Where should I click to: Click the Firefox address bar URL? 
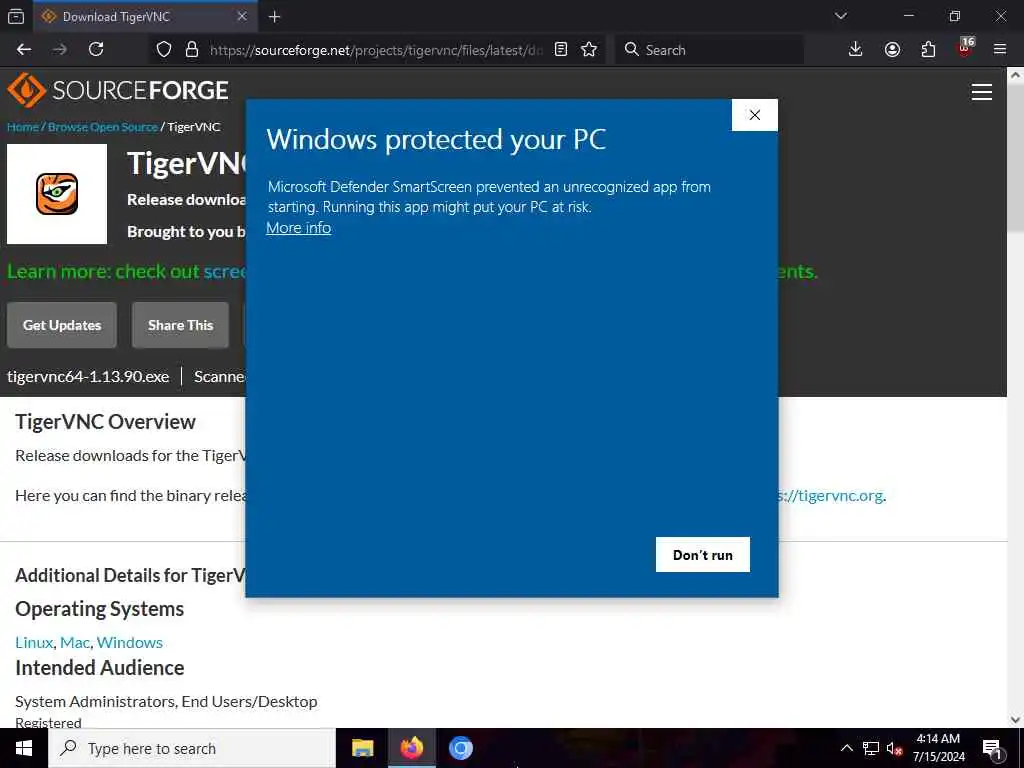[x=376, y=50]
